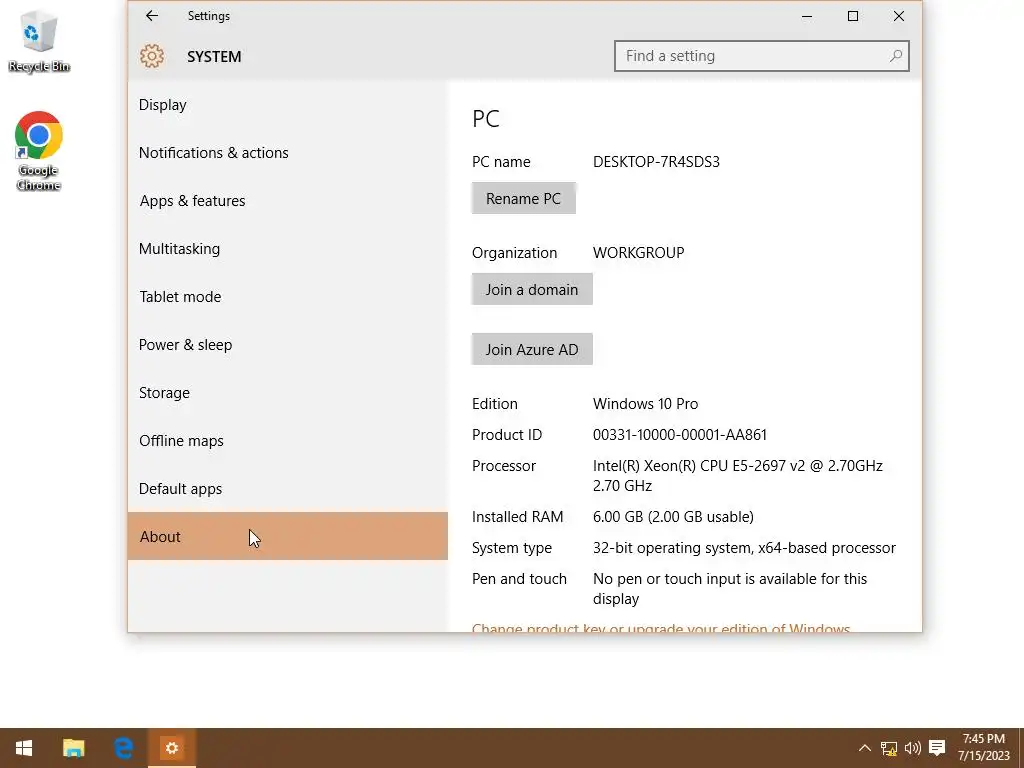The image size is (1024, 768).
Task: Select the About section
Action: pos(288,536)
